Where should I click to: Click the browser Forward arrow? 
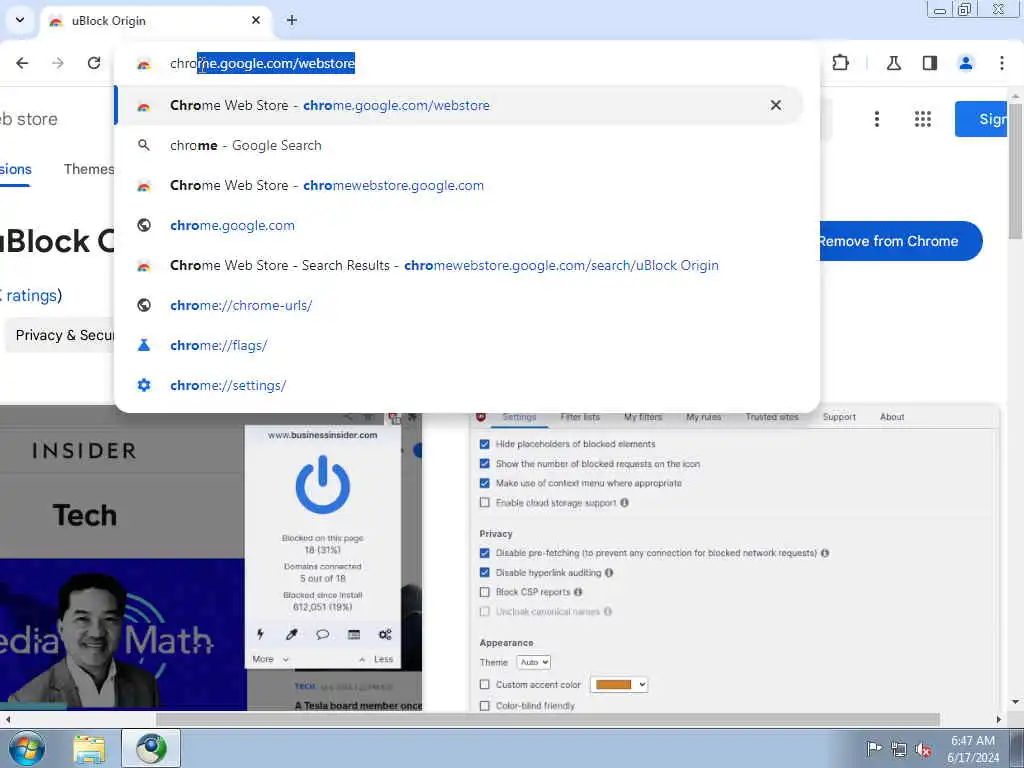(x=58, y=63)
